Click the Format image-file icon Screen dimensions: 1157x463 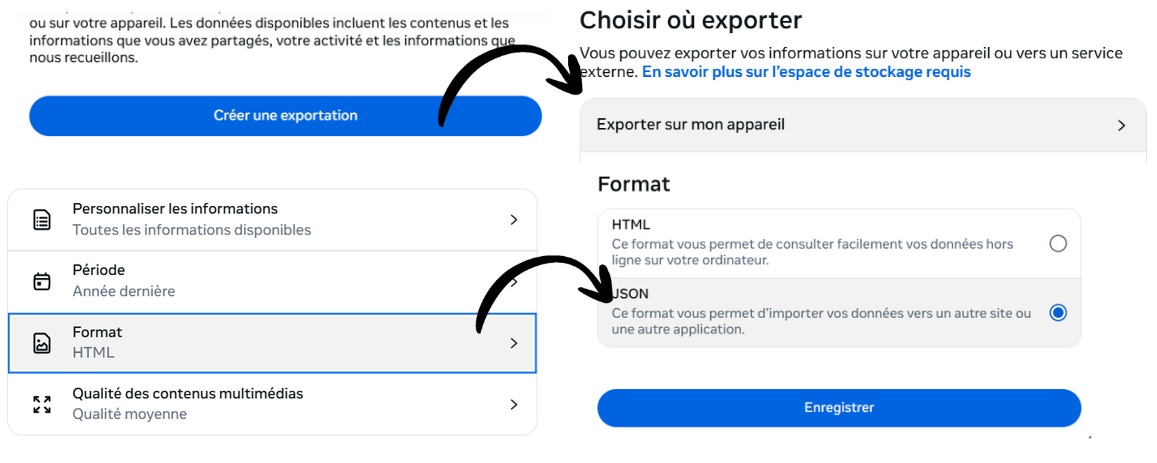(x=42, y=343)
